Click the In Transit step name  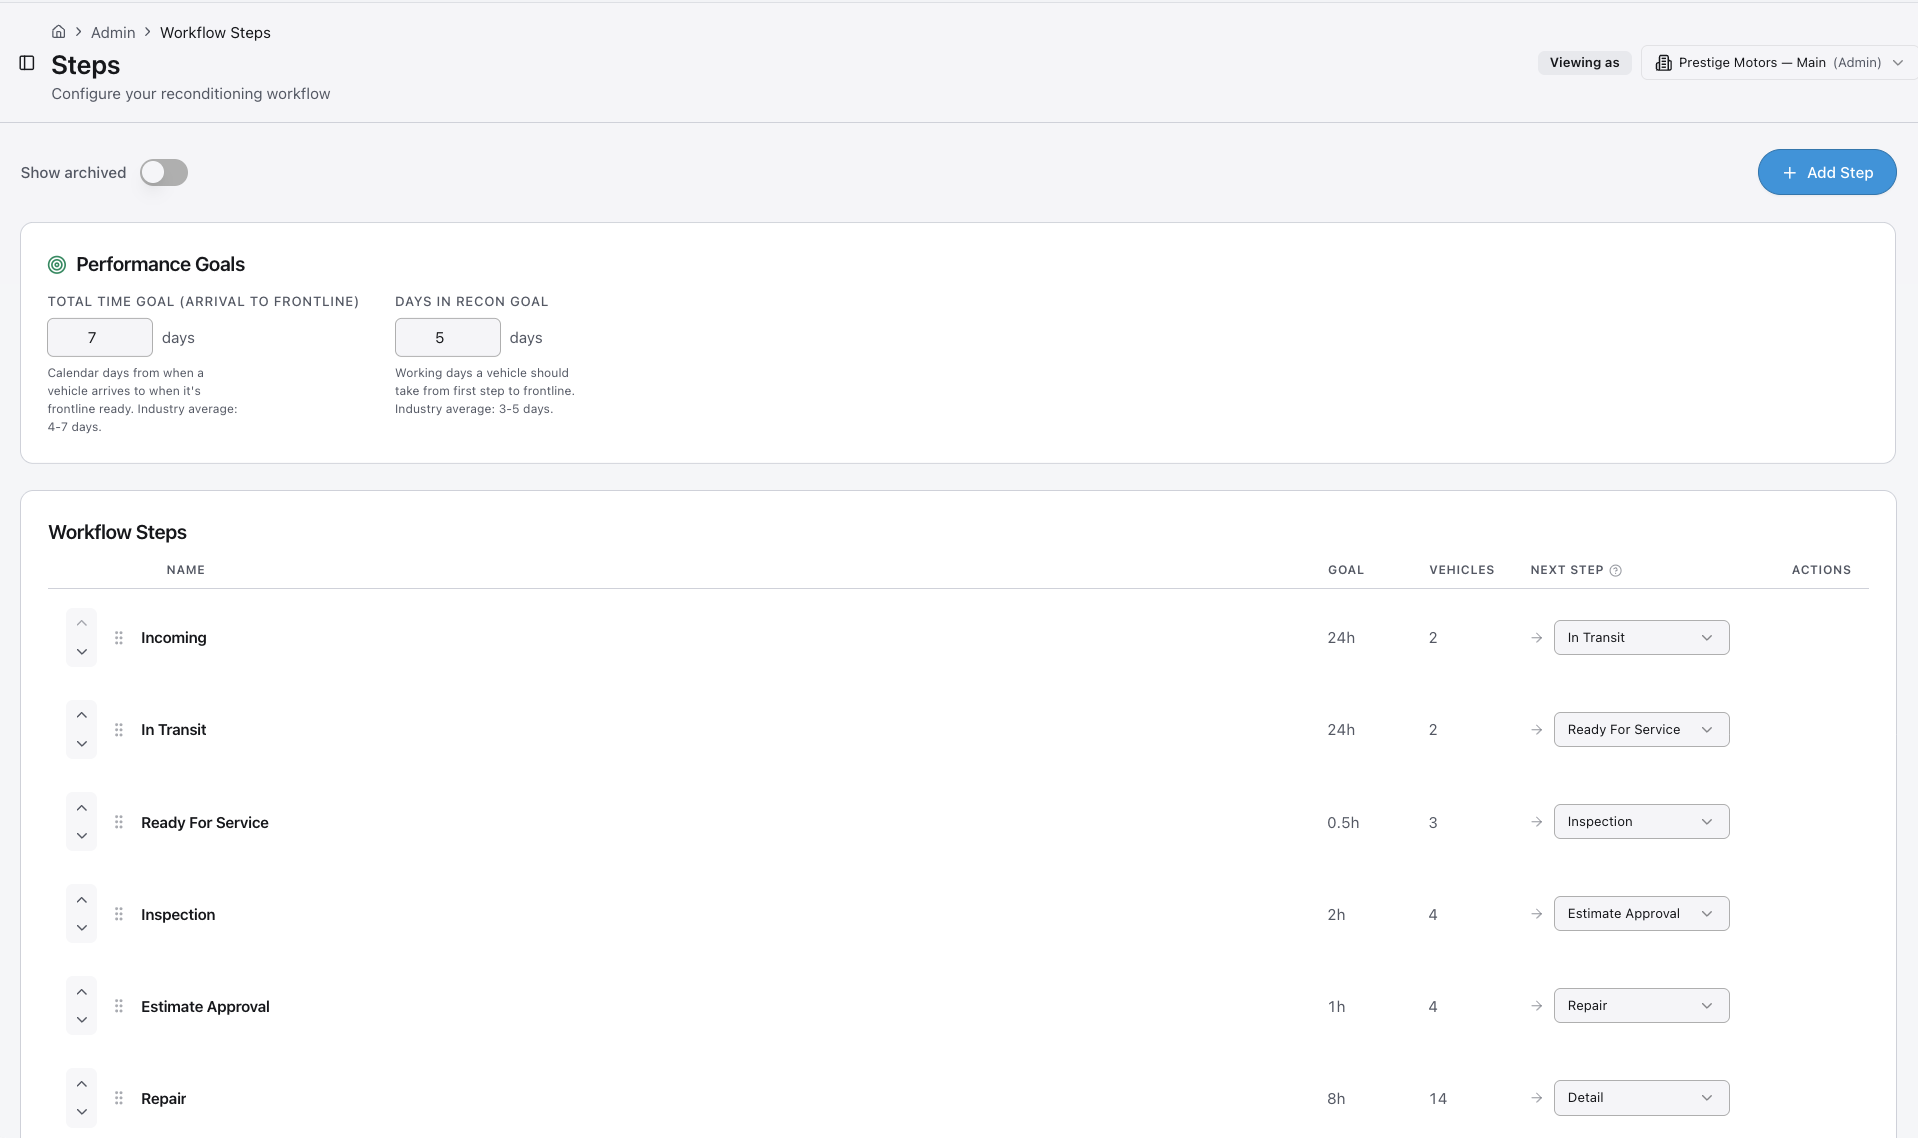coord(174,730)
